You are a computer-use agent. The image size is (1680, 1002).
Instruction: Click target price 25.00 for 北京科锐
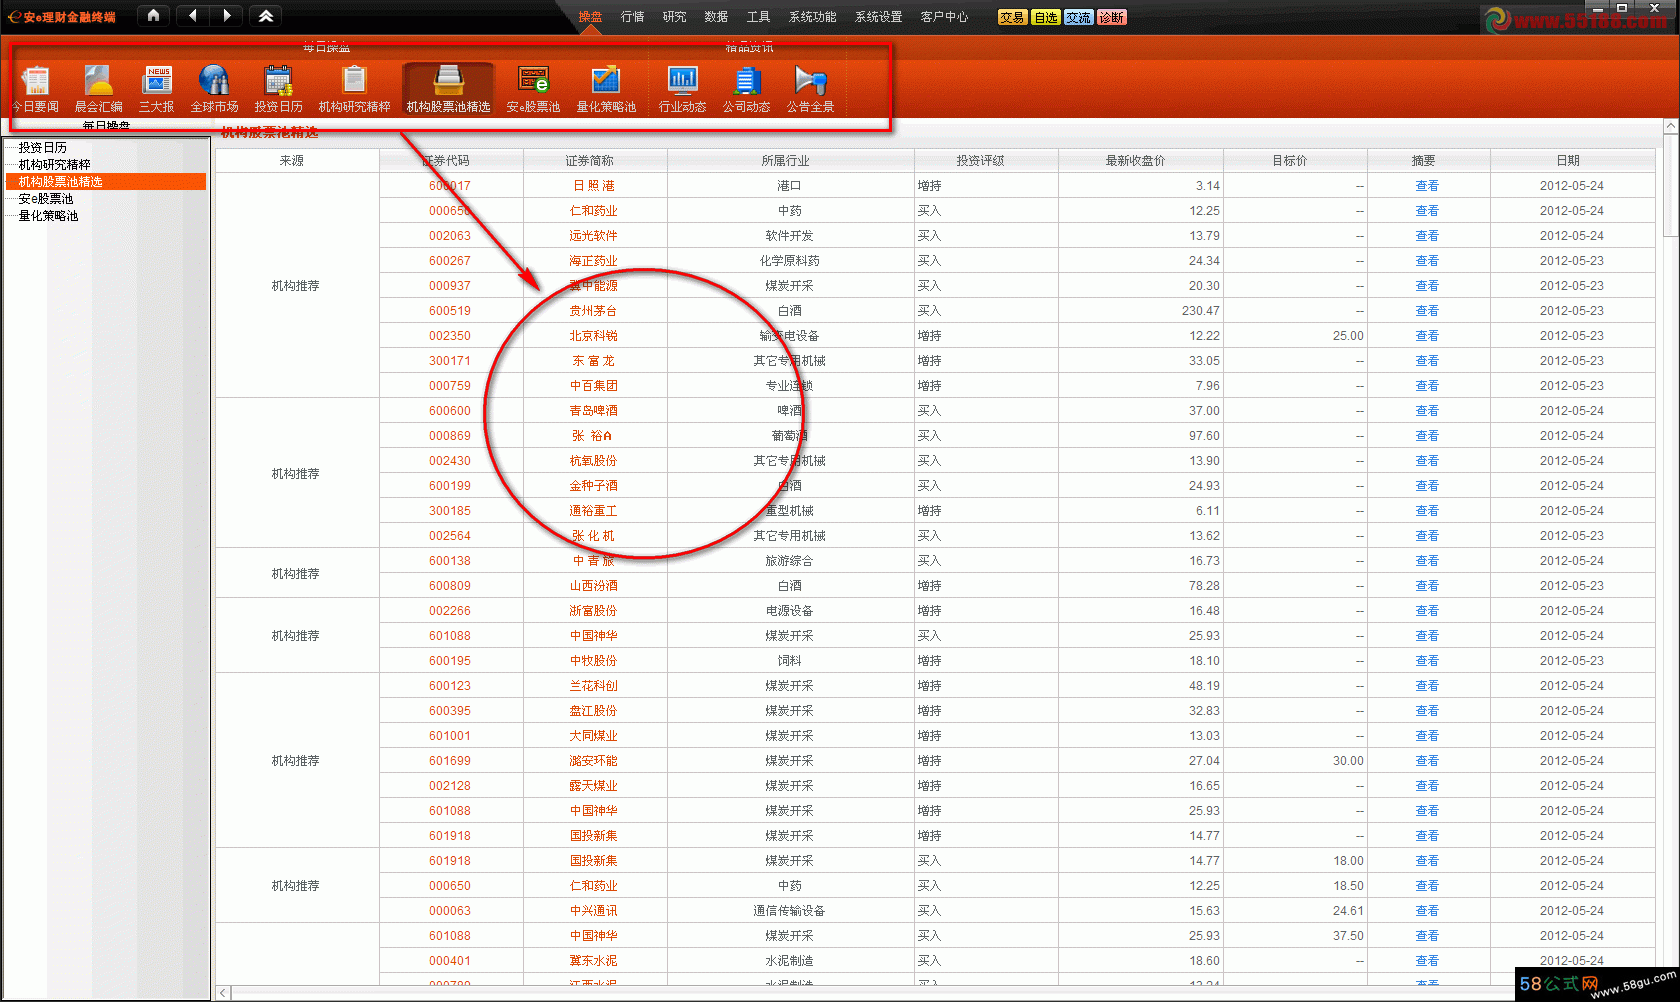(x=1348, y=336)
